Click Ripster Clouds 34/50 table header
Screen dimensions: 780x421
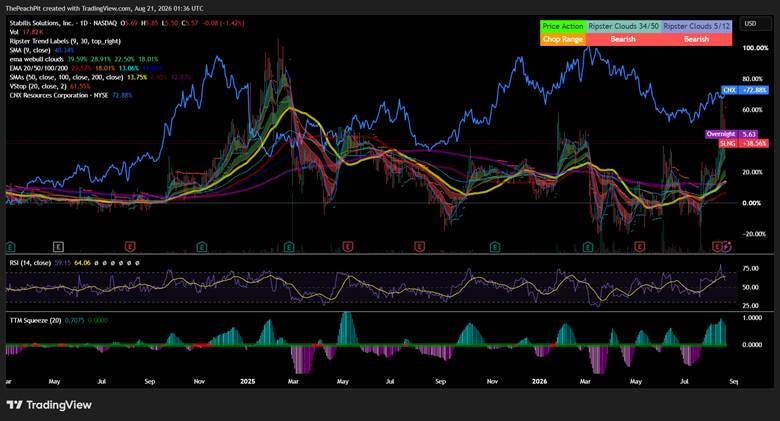(x=623, y=26)
